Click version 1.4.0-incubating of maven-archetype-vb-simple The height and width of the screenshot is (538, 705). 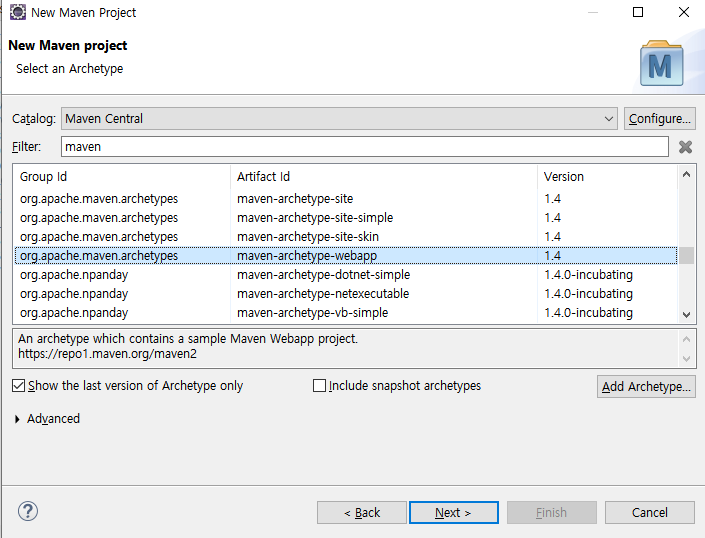point(589,312)
